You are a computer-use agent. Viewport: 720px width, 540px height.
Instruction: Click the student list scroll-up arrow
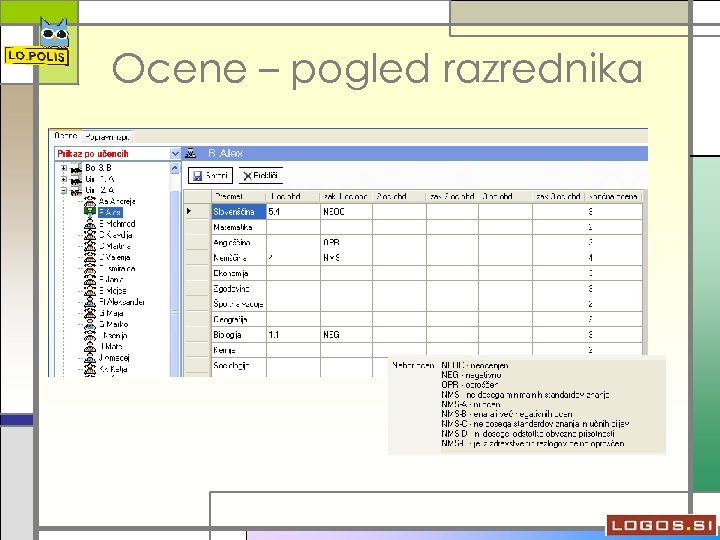click(x=174, y=169)
